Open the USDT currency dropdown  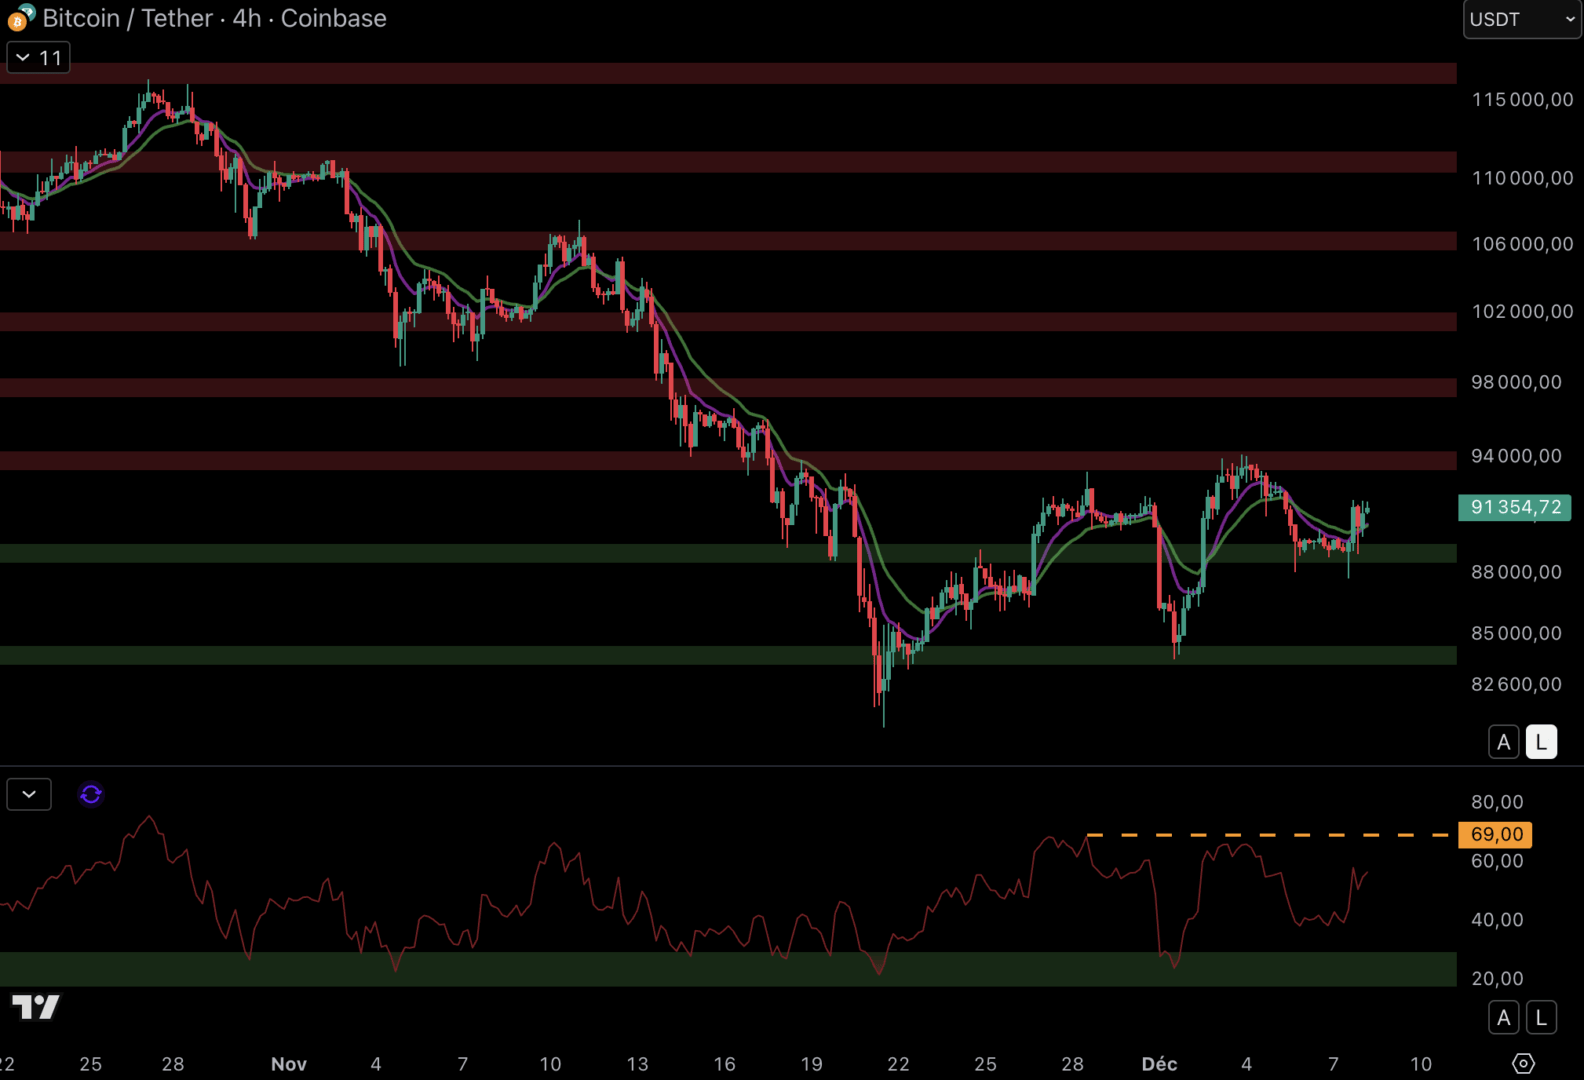[1521, 19]
